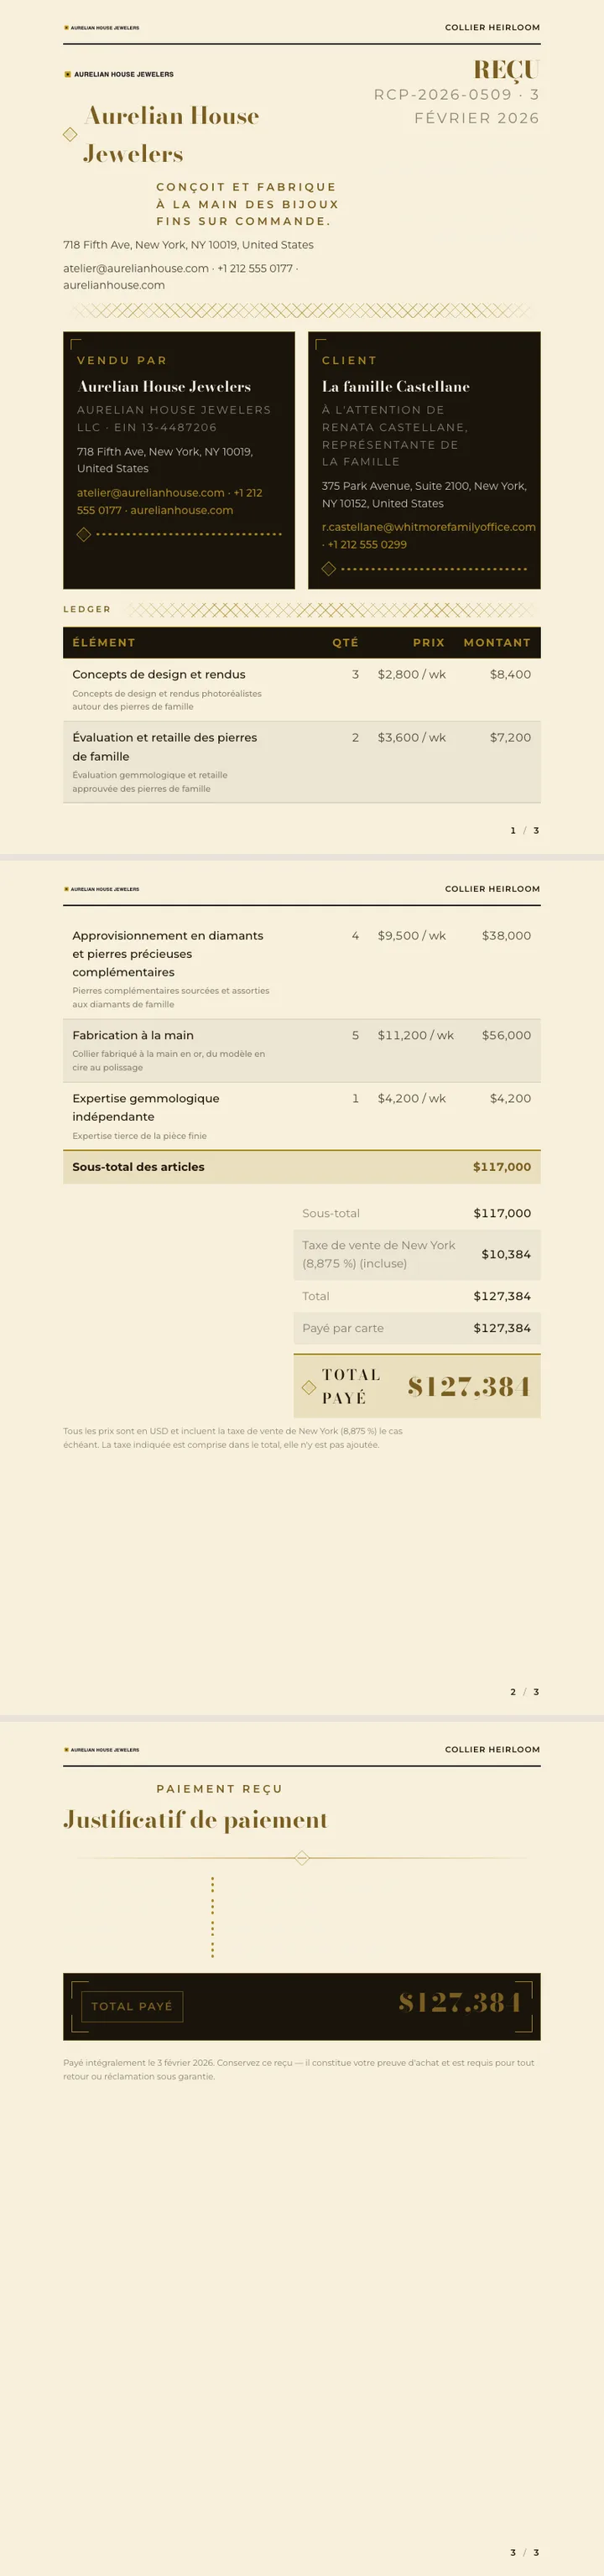The width and height of the screenshot is (604, 2576).
Task: Select the Montant column header
Action: (x=497, y=643)
